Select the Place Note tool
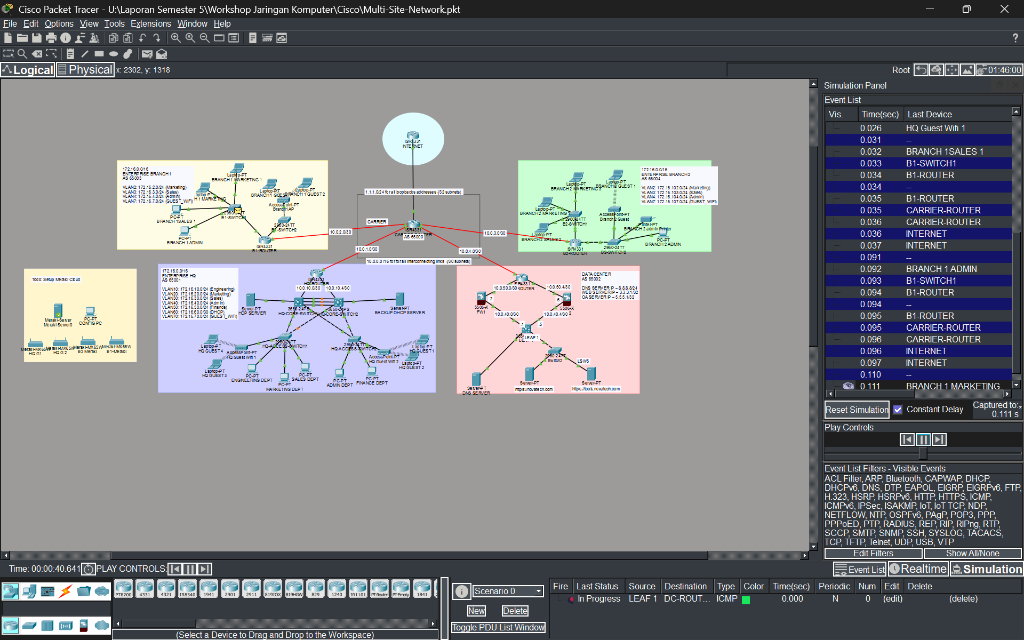The image size is (1024, 640). tap(70, 54)
